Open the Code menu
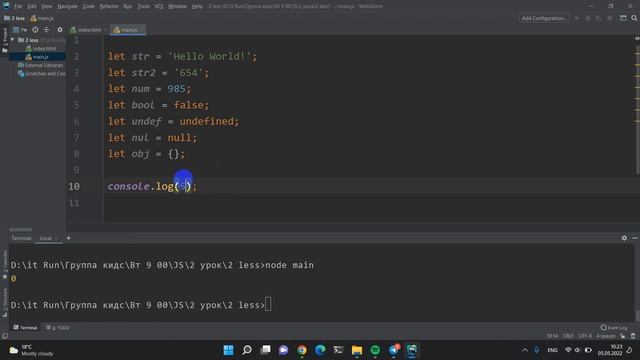This screenshot has width=640, height=360. (x=89, y=6)
